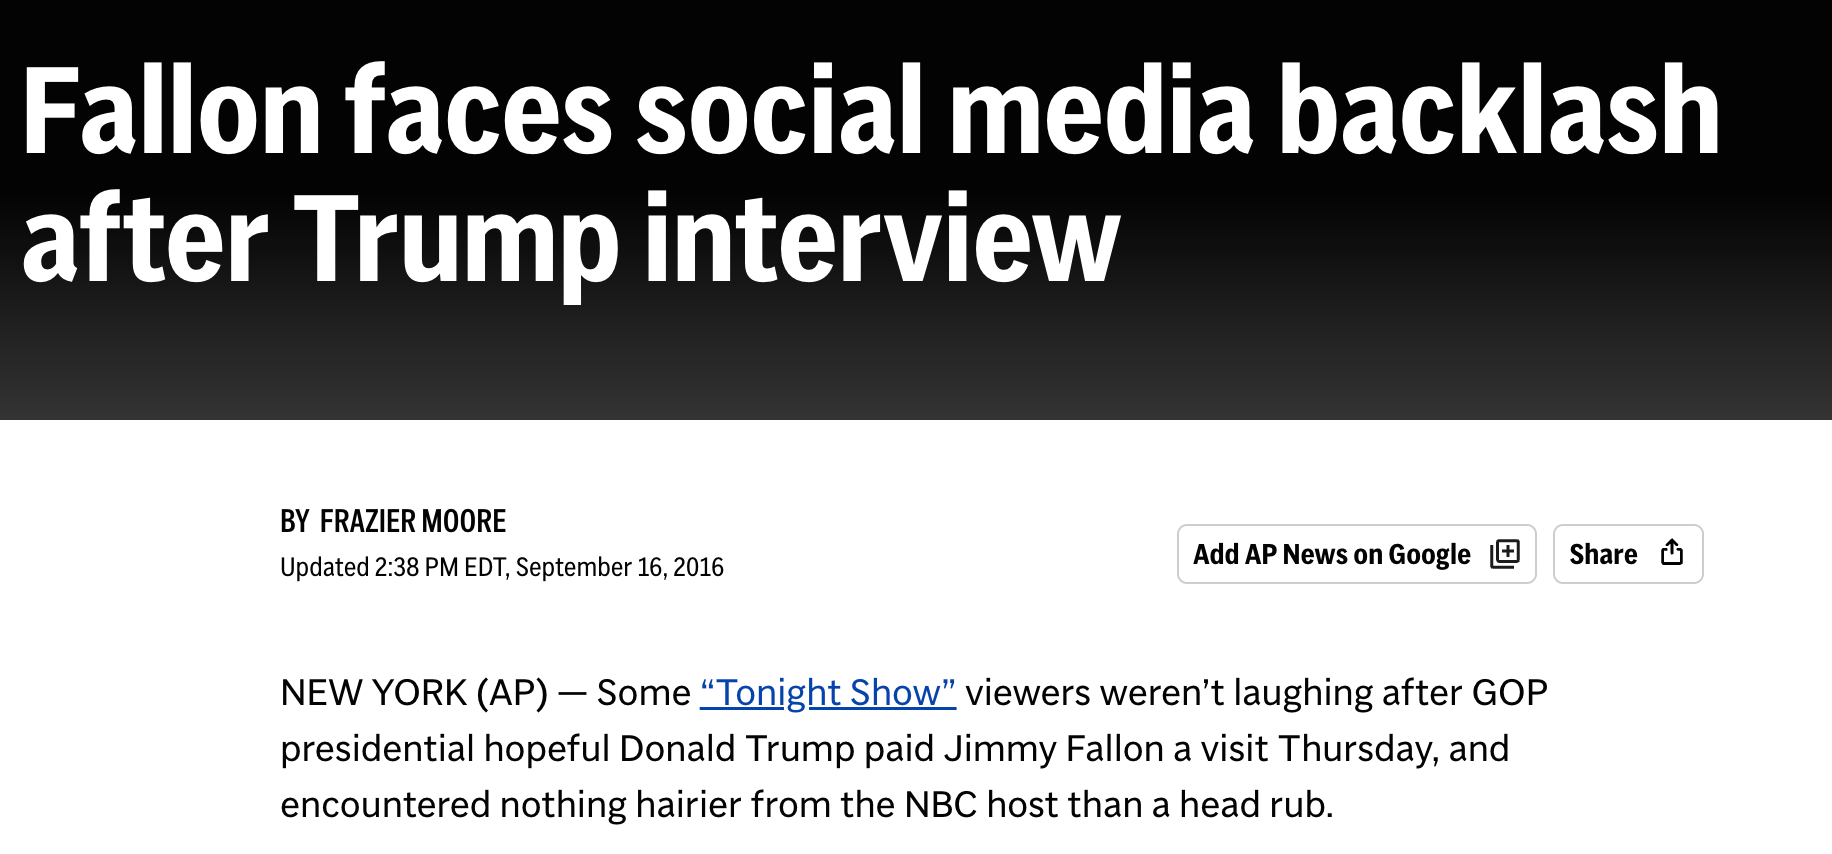The width and height of the screenshot is (1832, 854).
Task: Click the "Add AP News on Google" button
Action: point(1356,553)
